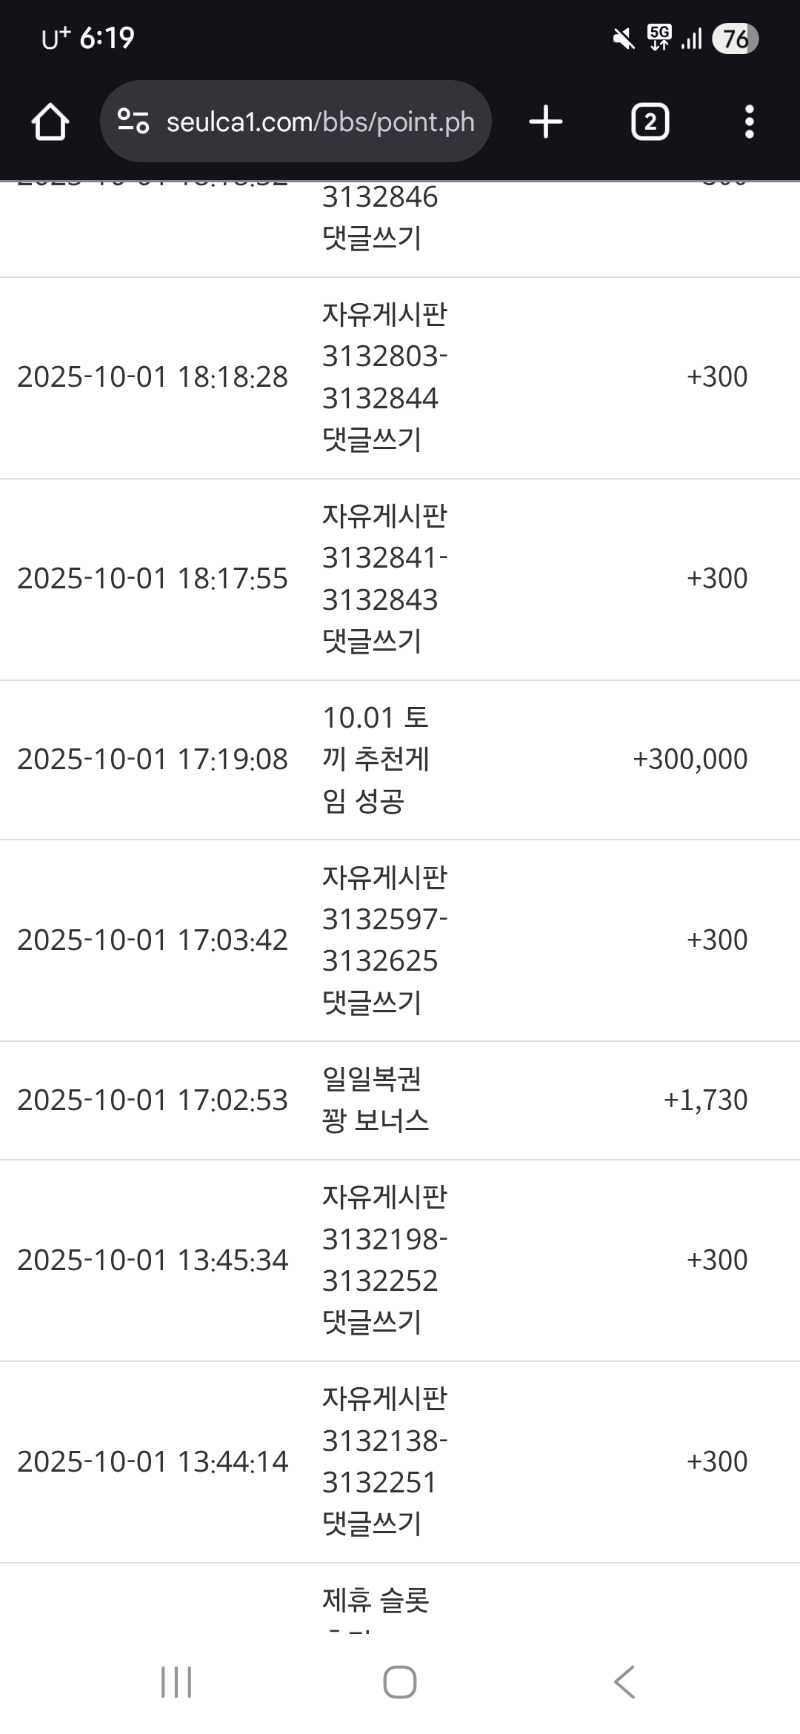Viewport: 800px width, 1734px height.
Task: Open the 17:03:42 free board comment entry
Action: tap(384, 940)
